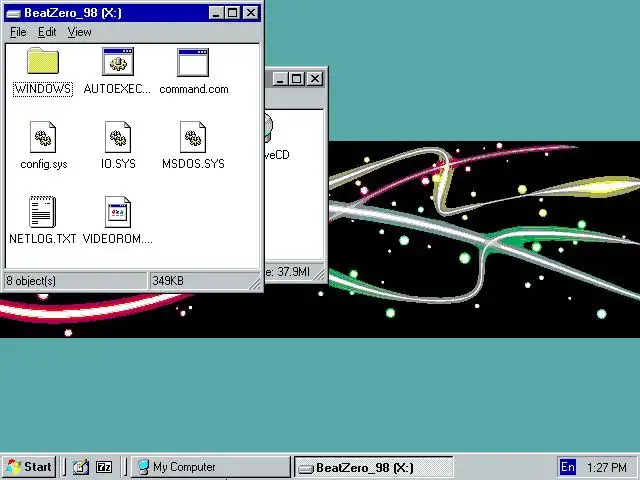The height and width of the screenshot is (480, 640).
Task: Click the En language indicator in tray
Action: coord(568,467)
